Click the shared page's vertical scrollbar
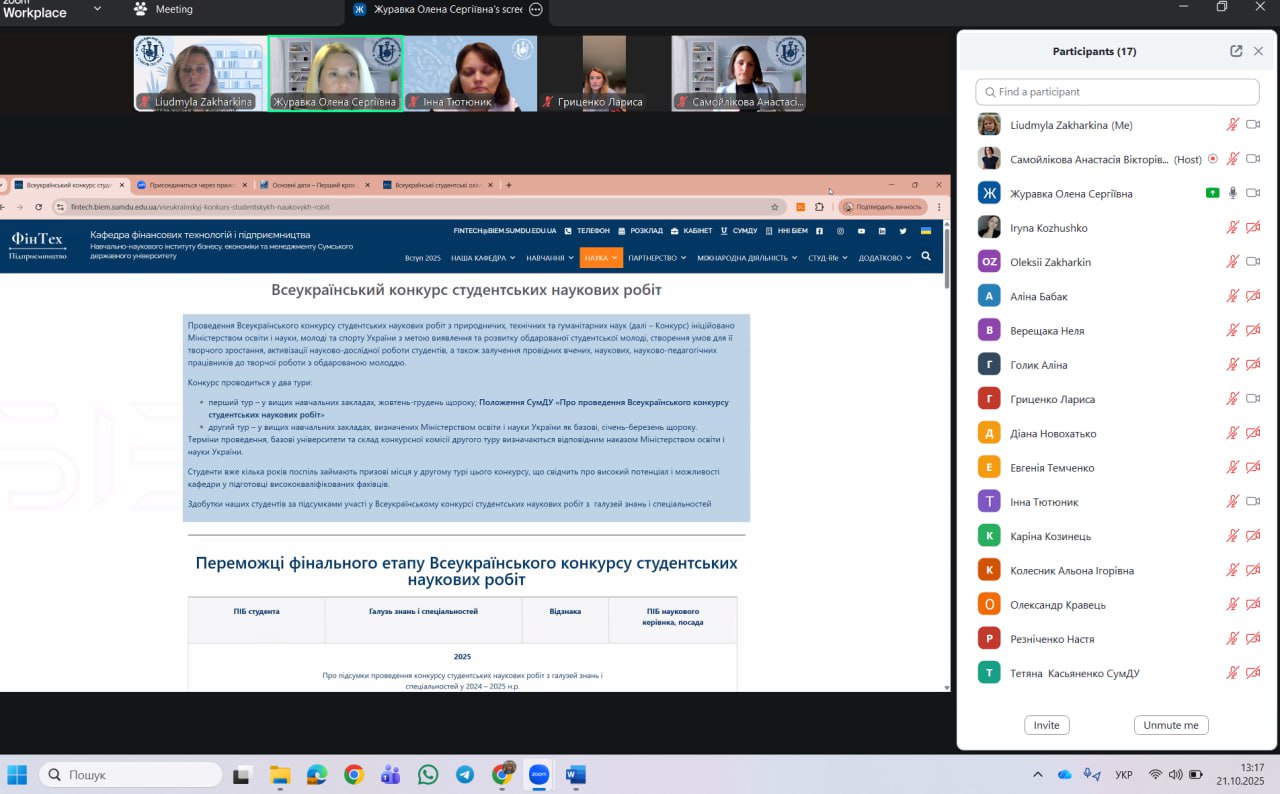Image resolution: width=1280 pixels, height=794 pixels. coord(946,450)
